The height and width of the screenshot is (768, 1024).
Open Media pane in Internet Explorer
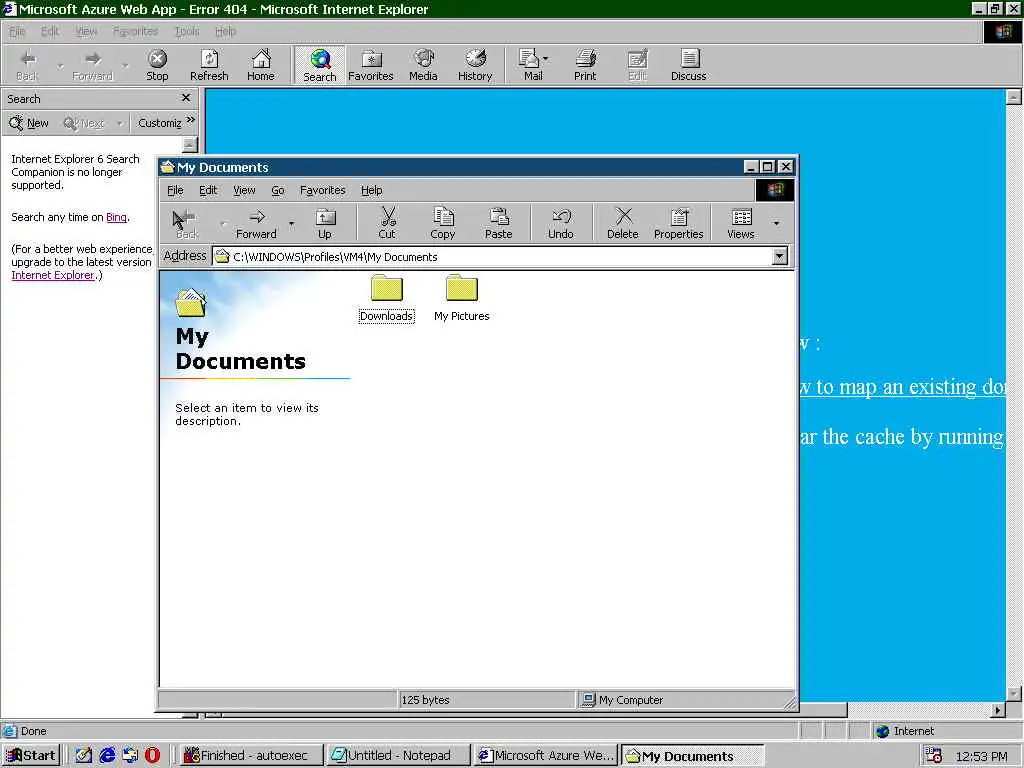pos(423,65)
